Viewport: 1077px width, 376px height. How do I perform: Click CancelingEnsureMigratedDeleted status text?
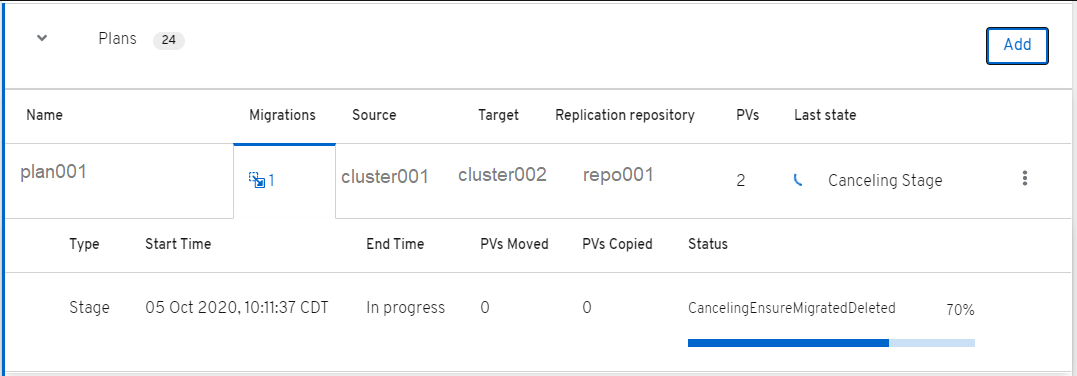coord(792,308)
